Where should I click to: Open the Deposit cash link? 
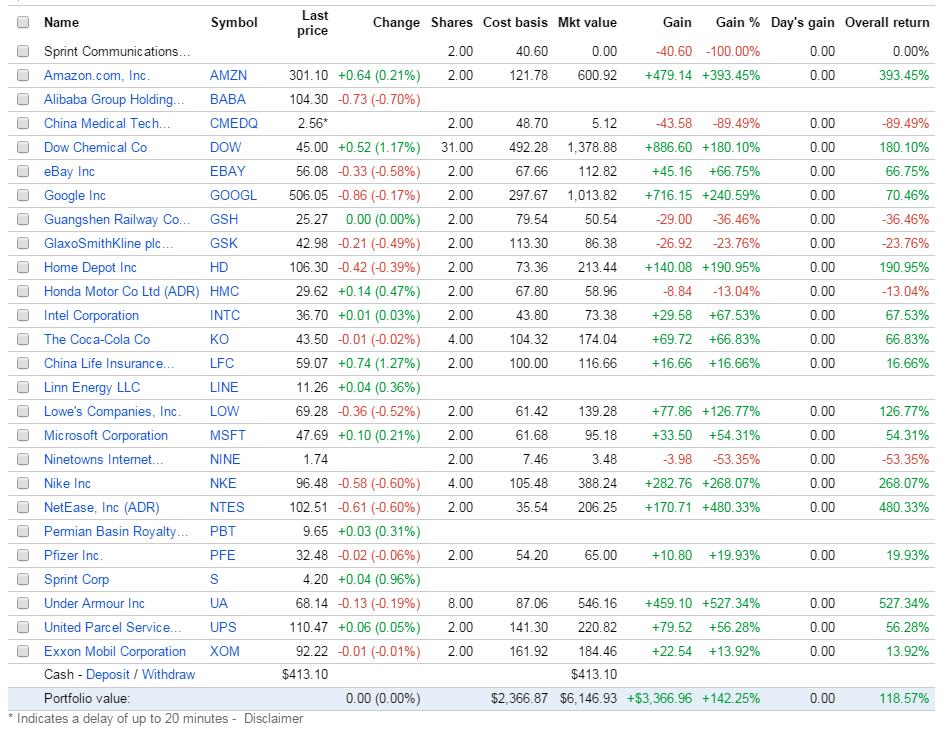pos(108,675)
